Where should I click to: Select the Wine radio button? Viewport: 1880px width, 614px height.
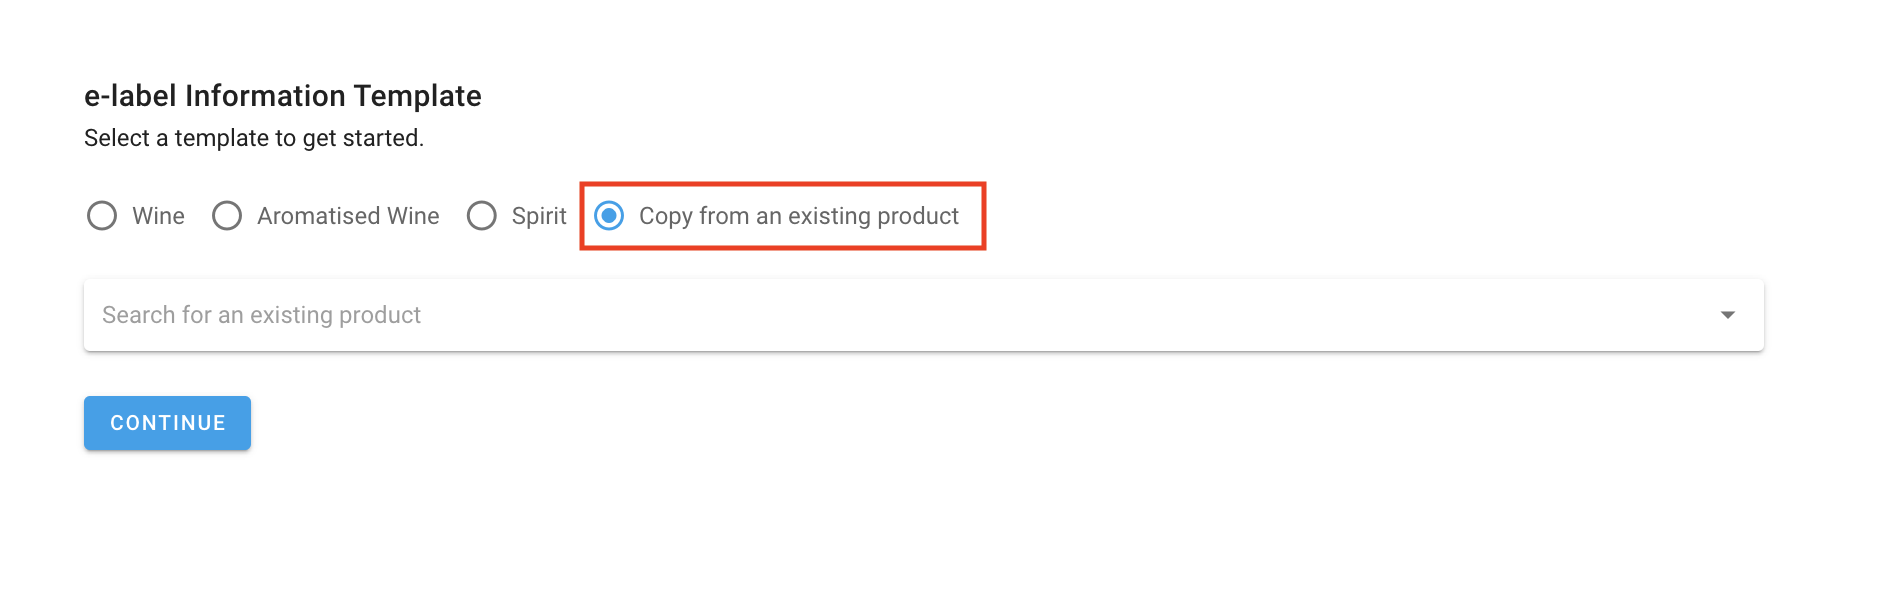[x=102, y=216]
